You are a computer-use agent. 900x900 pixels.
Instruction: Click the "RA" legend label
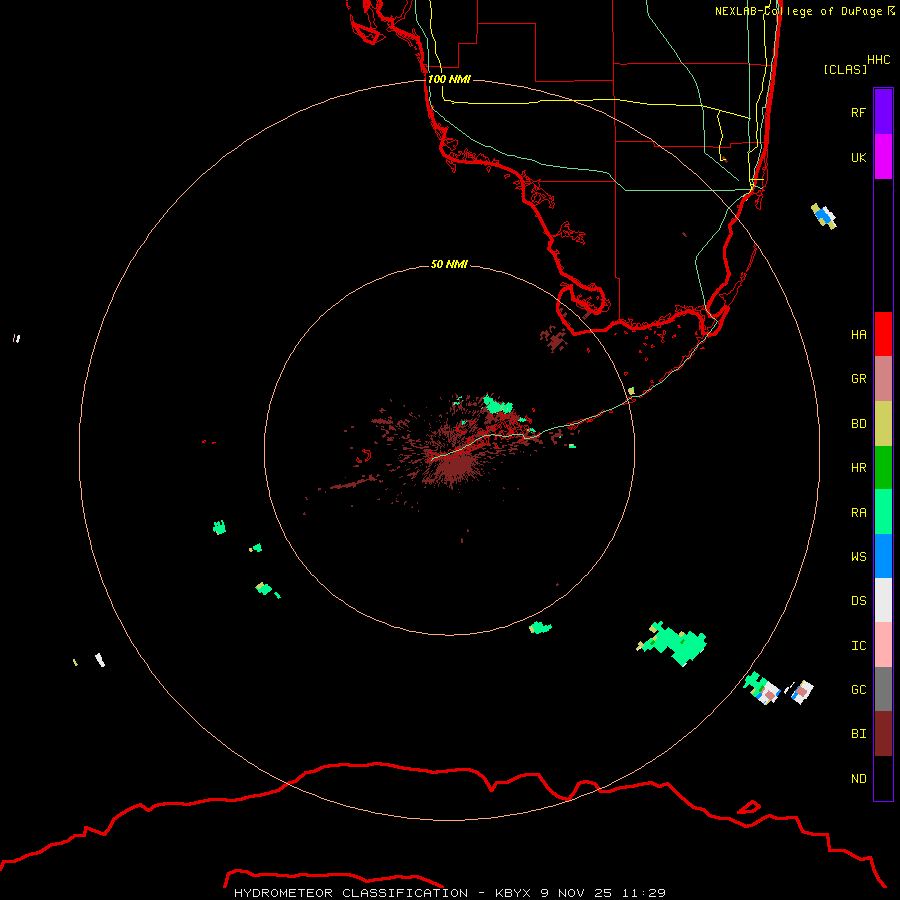coord(858,513)
